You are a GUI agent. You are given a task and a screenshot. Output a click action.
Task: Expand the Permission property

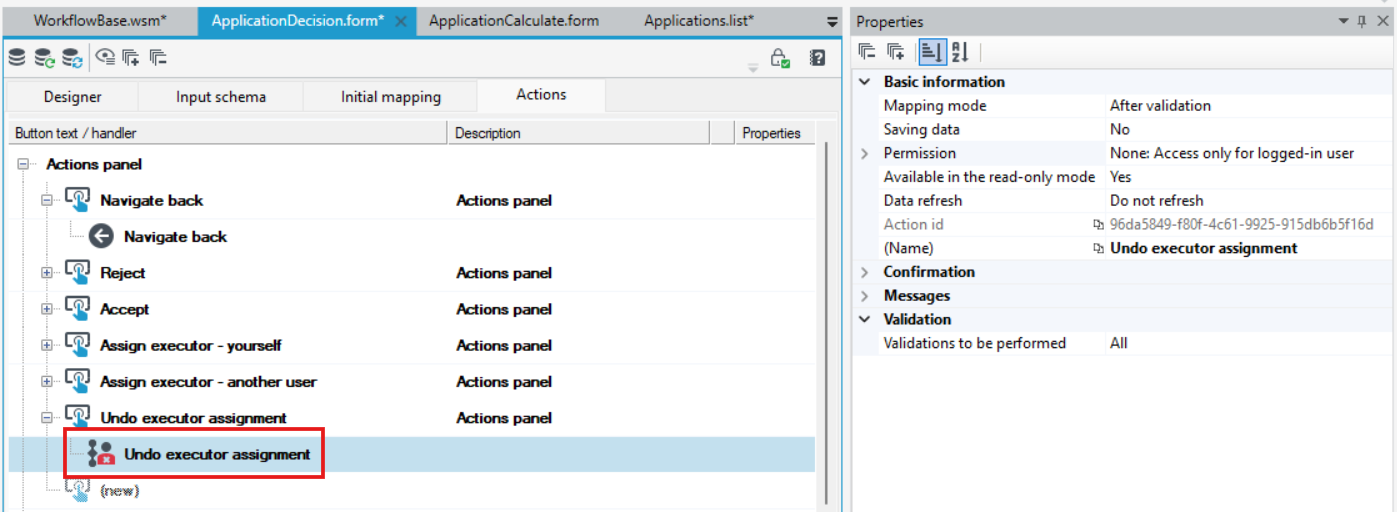(x=865, y=153)
